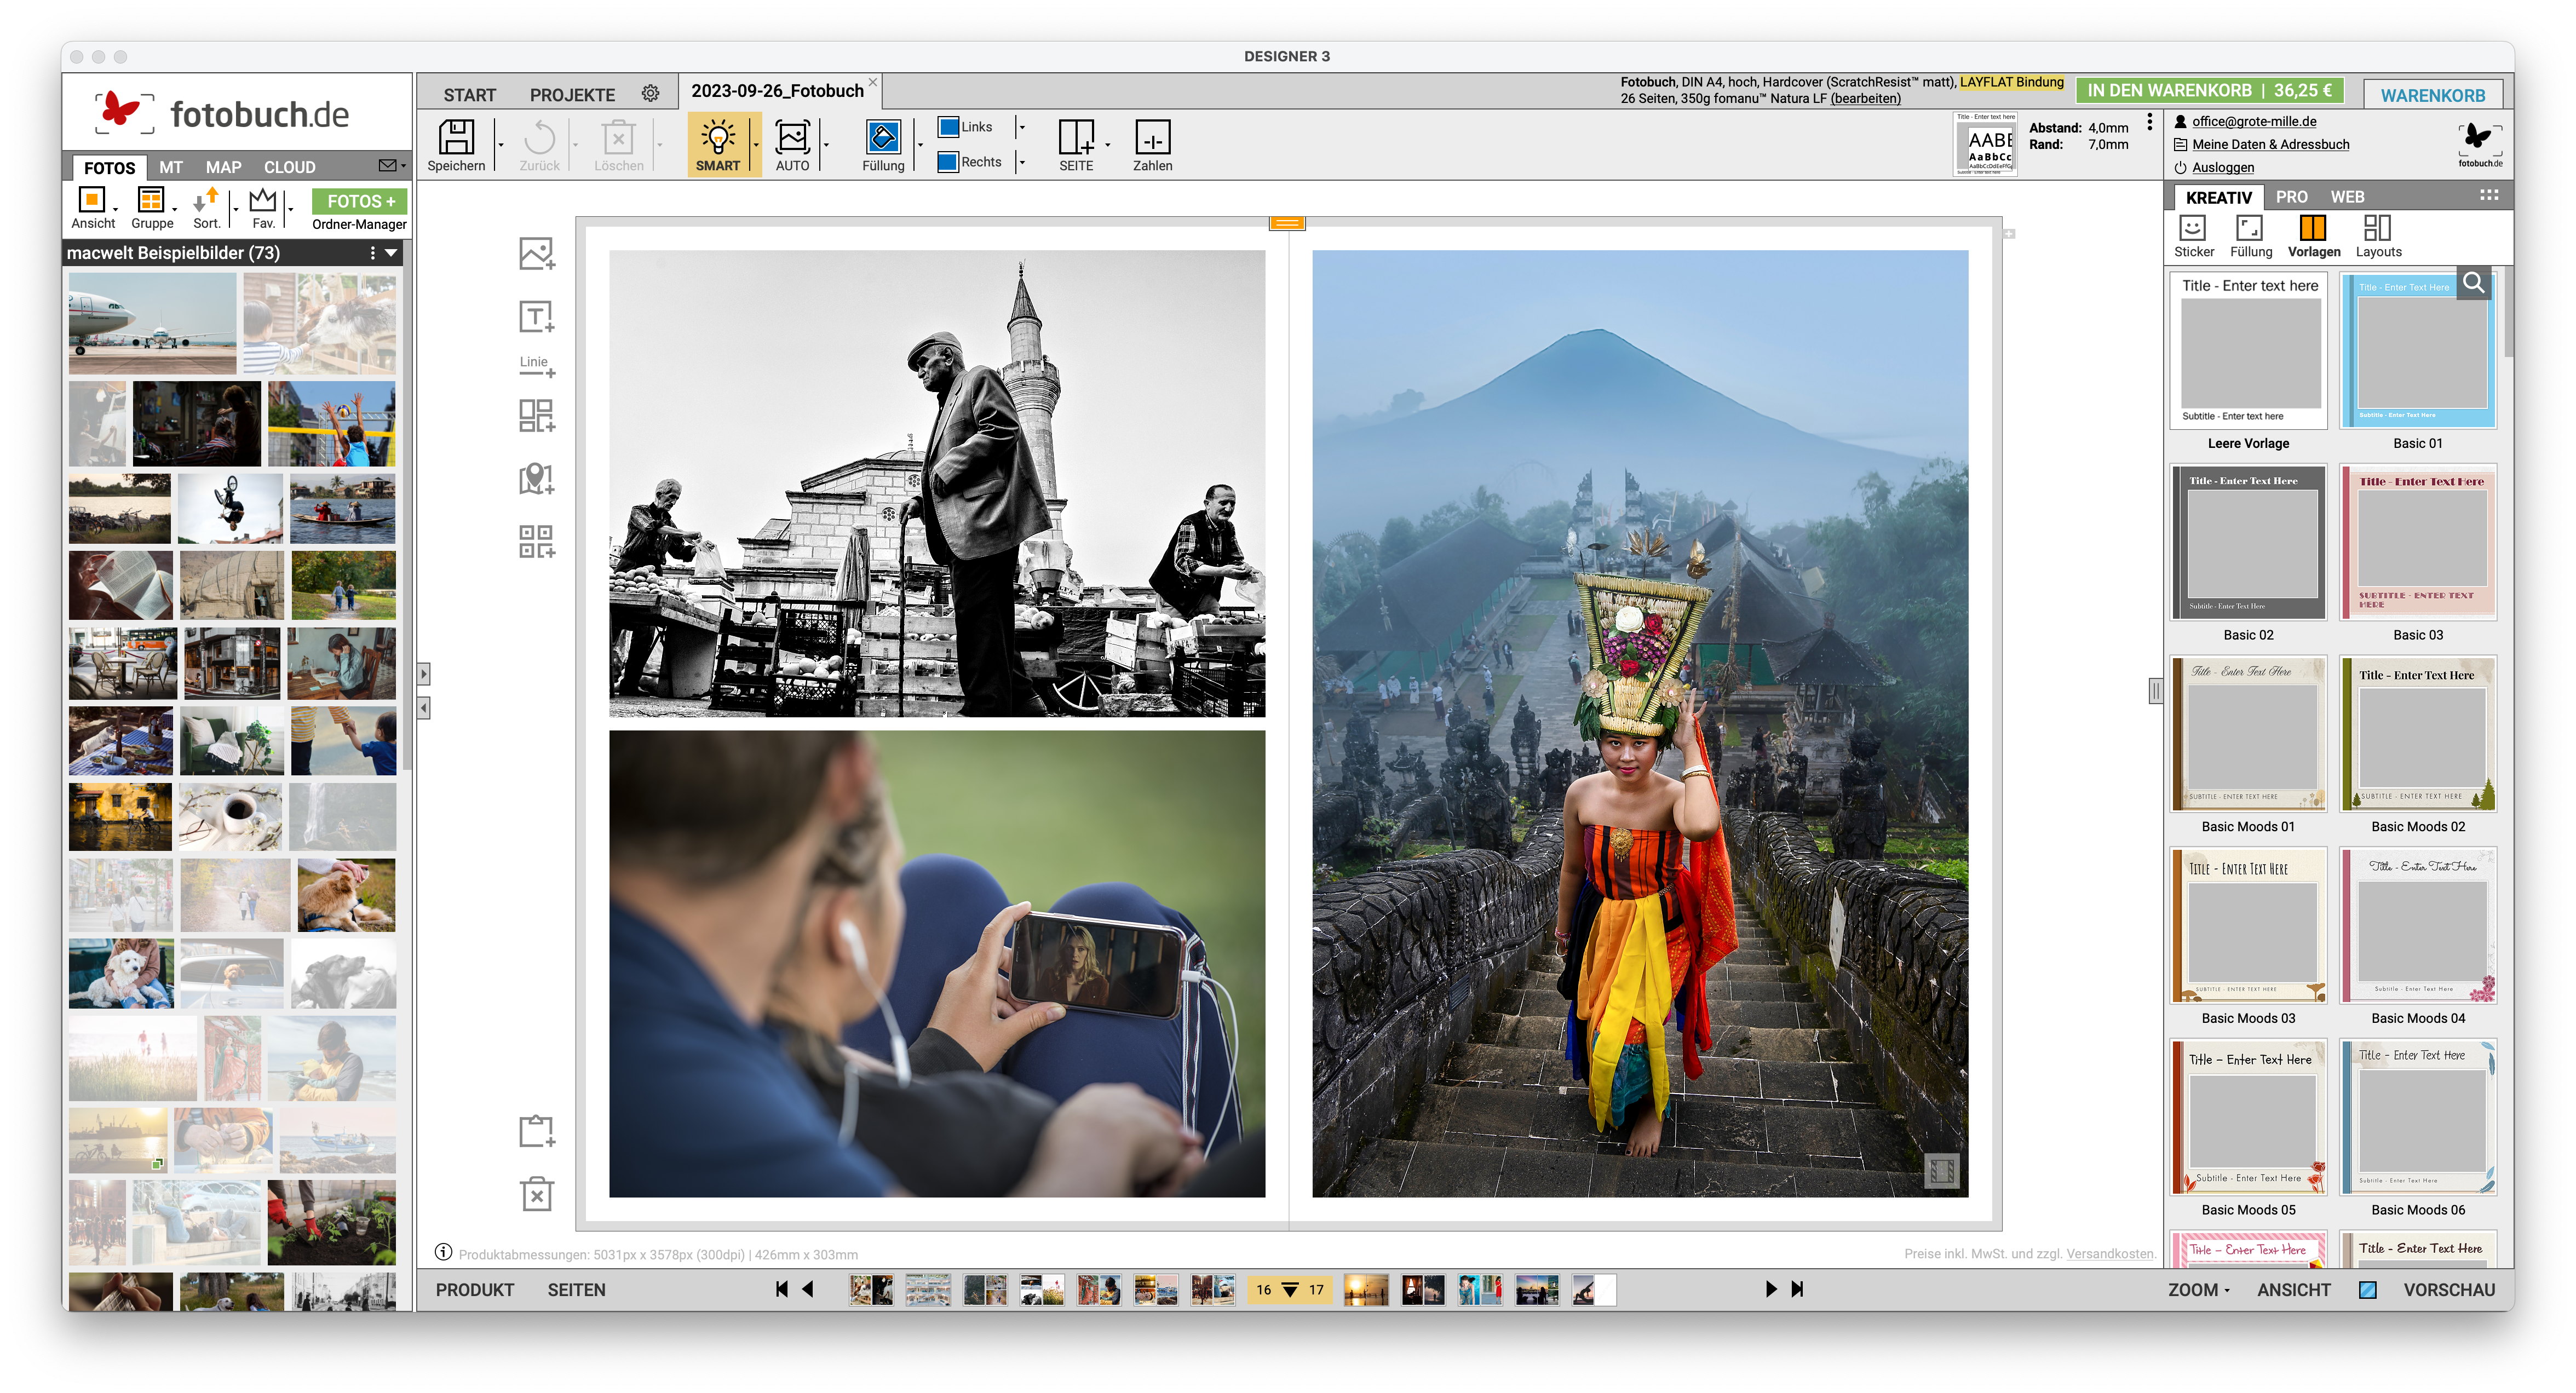This screenshot has width=2576, height=1393.
Task: Open Meine Daten & Adressbuch link
Action: 2270,144
